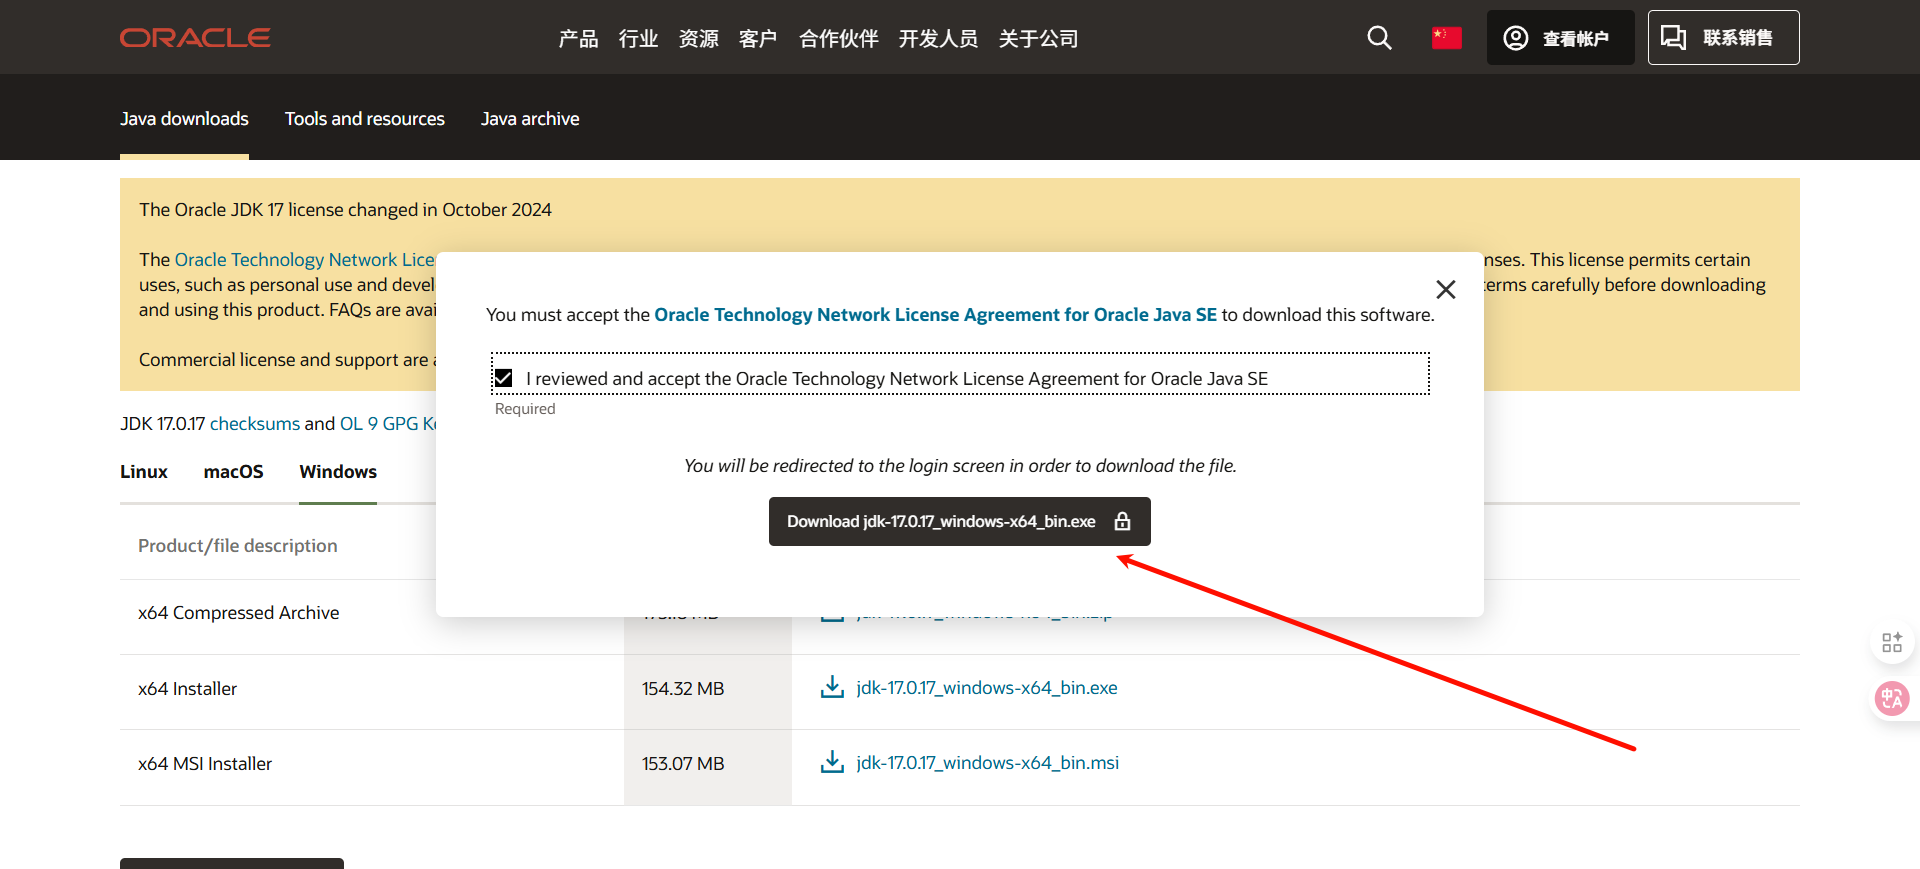Click download icon beside the .msi file
Screen dimensions: 1920x869
(832, 762)
